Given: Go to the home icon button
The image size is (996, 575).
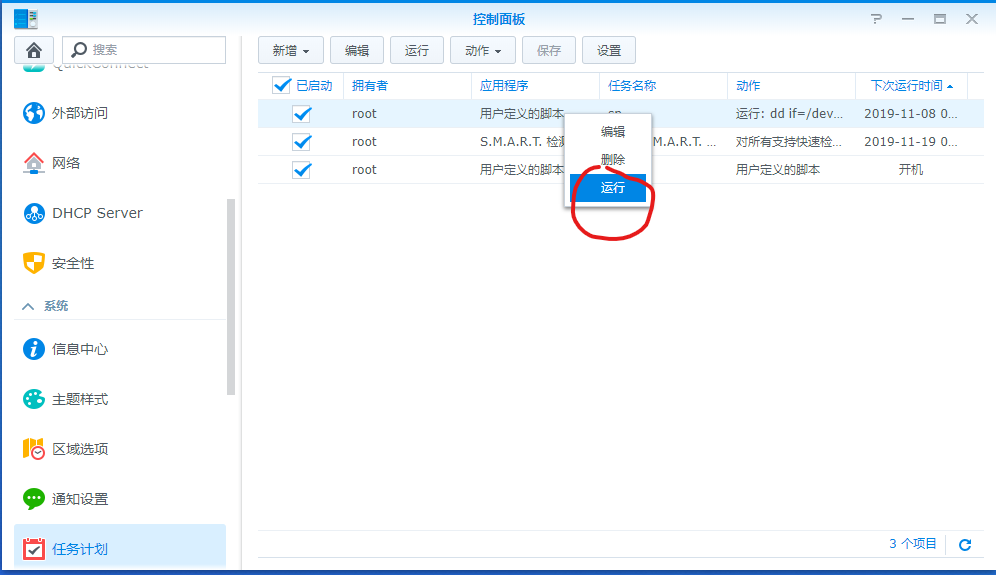Looking at the screenshot, I should click(34, 50).
